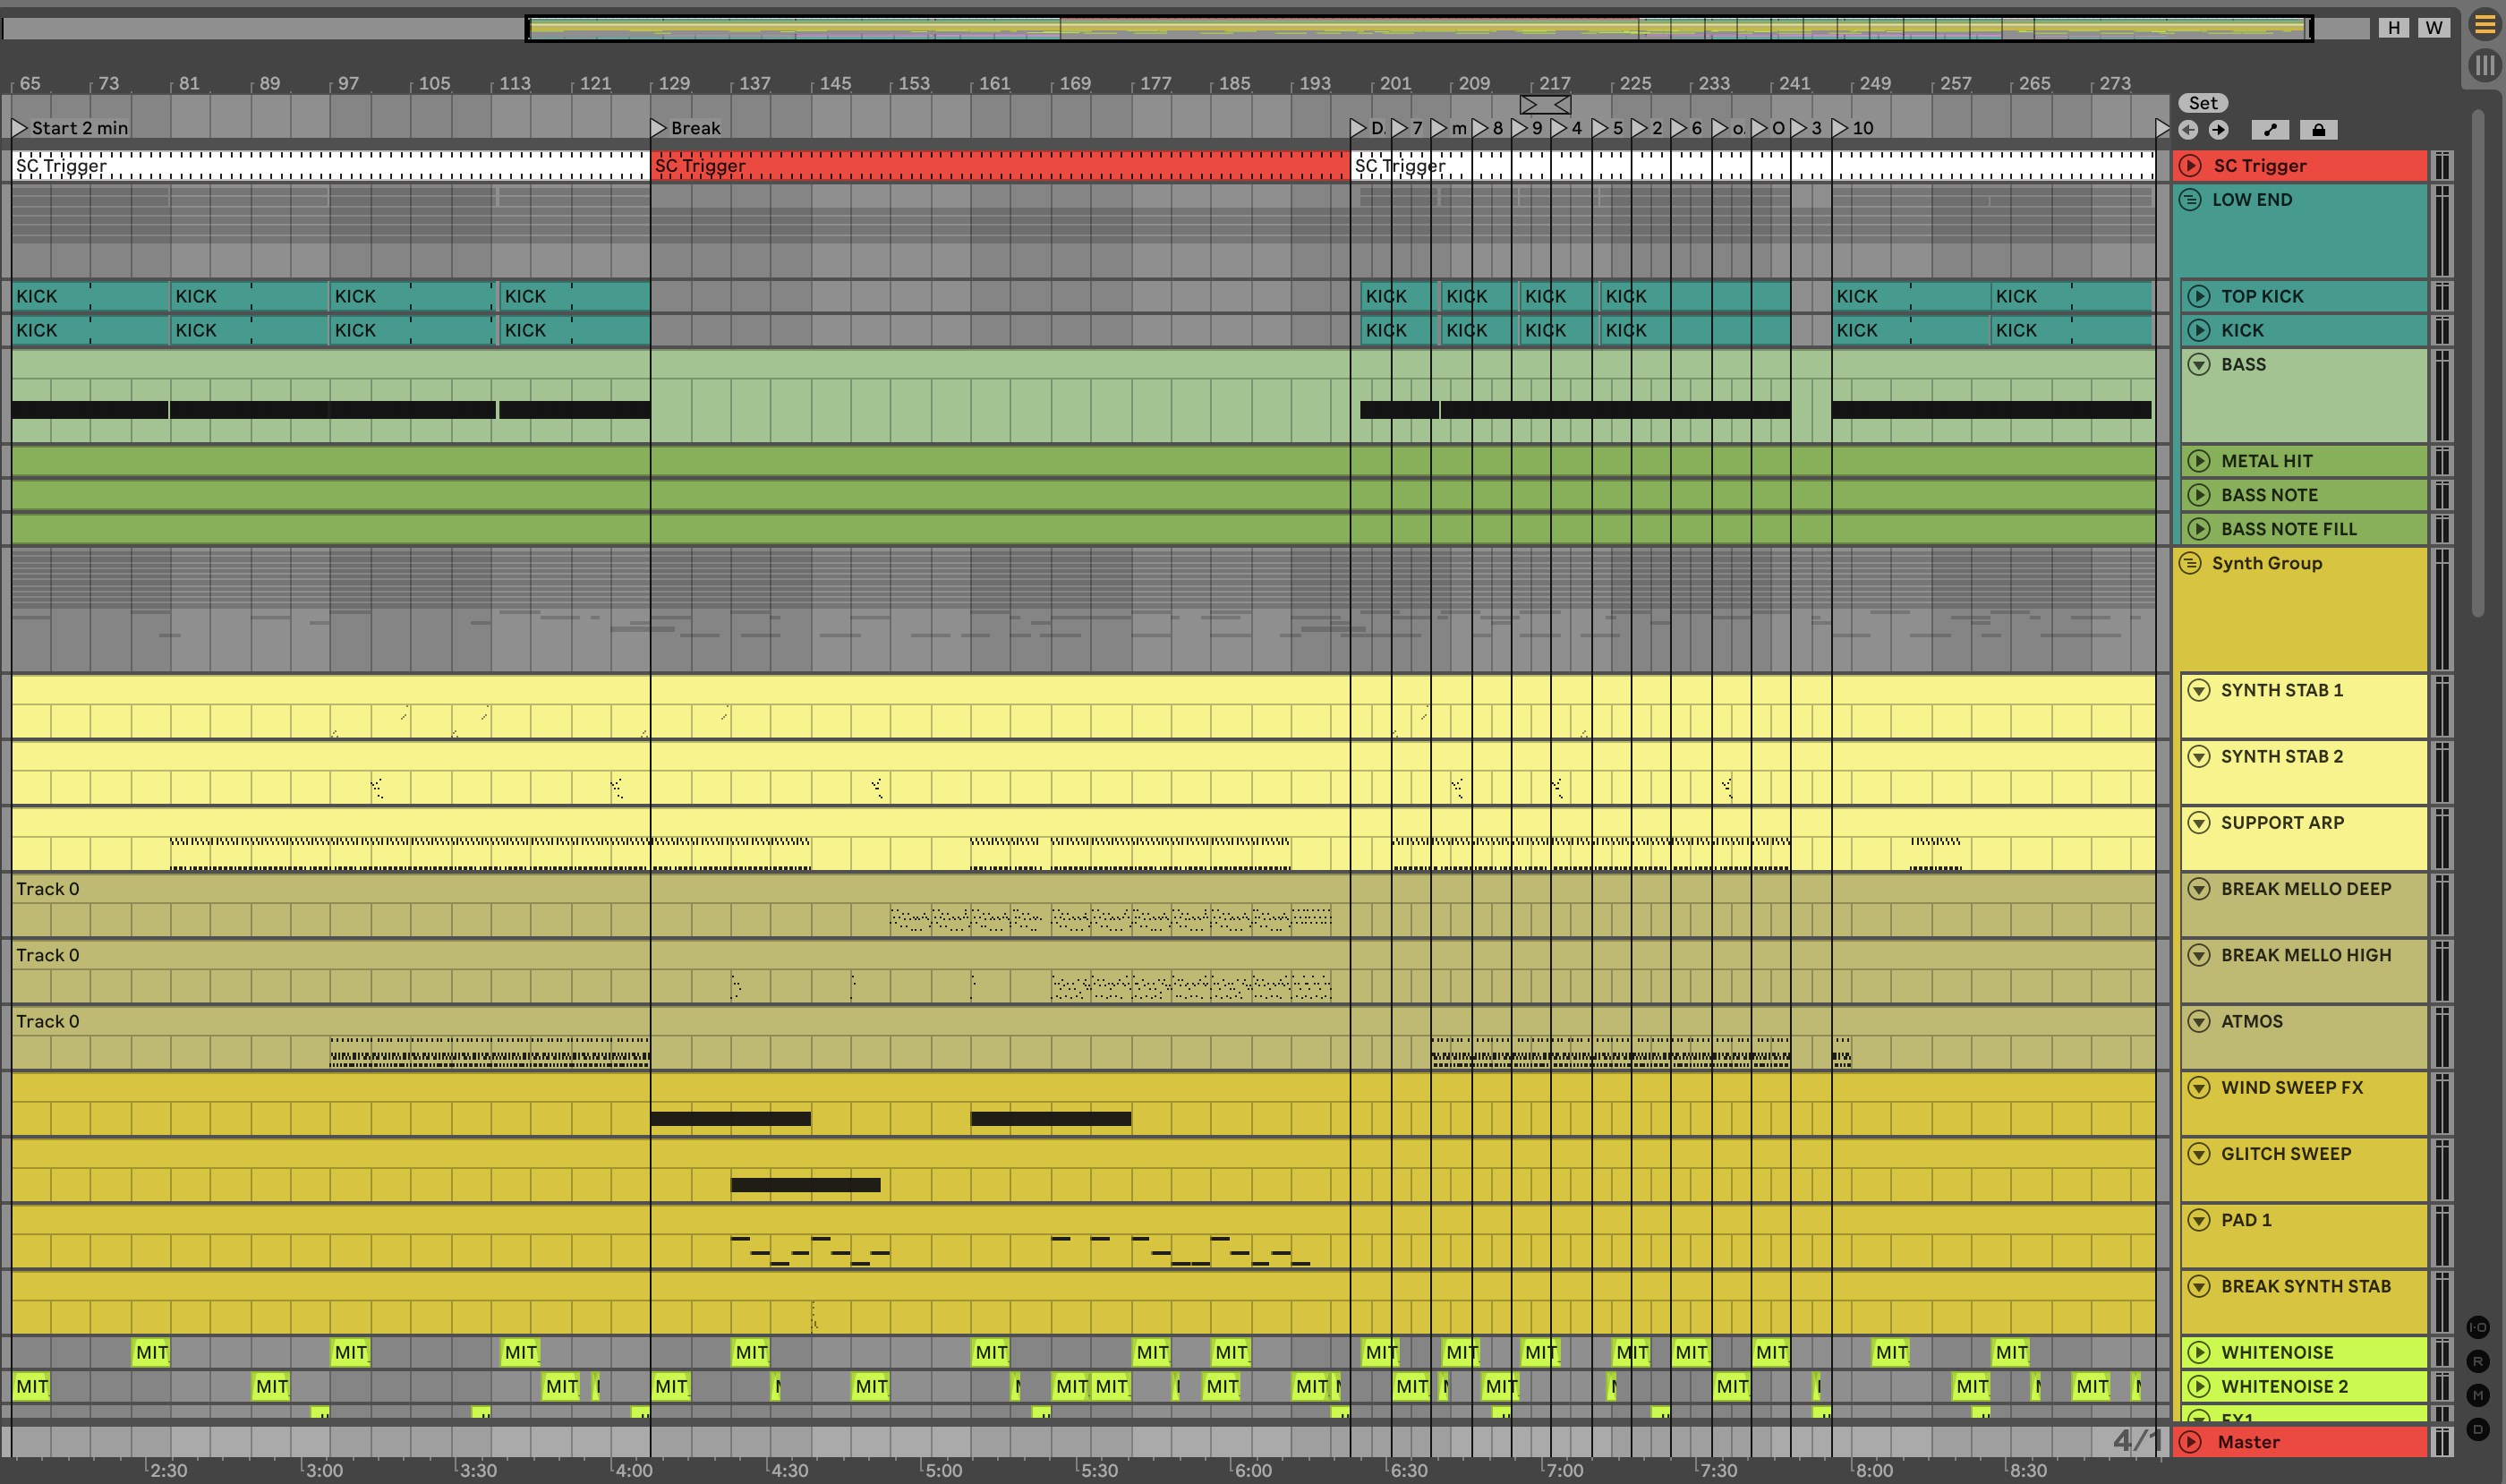This screenshot has width=2506, height=1484.
Task: Select the red SC Trigger clip
Action: pyautogui.click(x=1000, y=166)
